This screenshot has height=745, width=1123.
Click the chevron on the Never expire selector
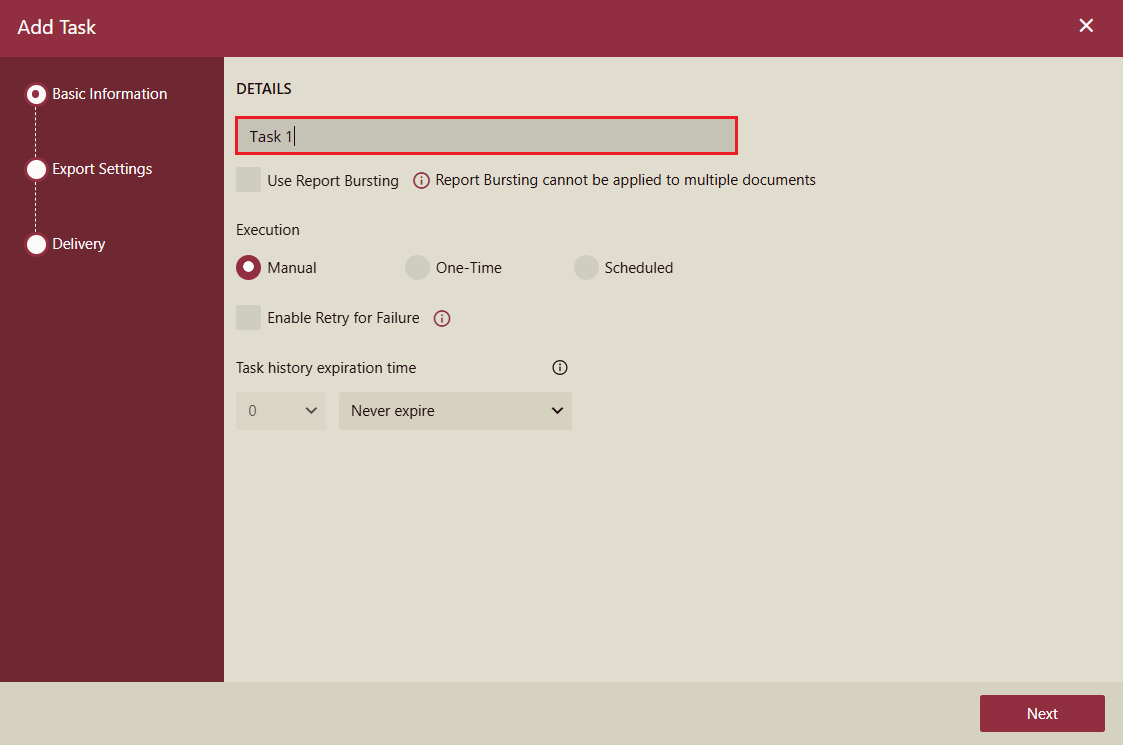[x=557, y=410]
